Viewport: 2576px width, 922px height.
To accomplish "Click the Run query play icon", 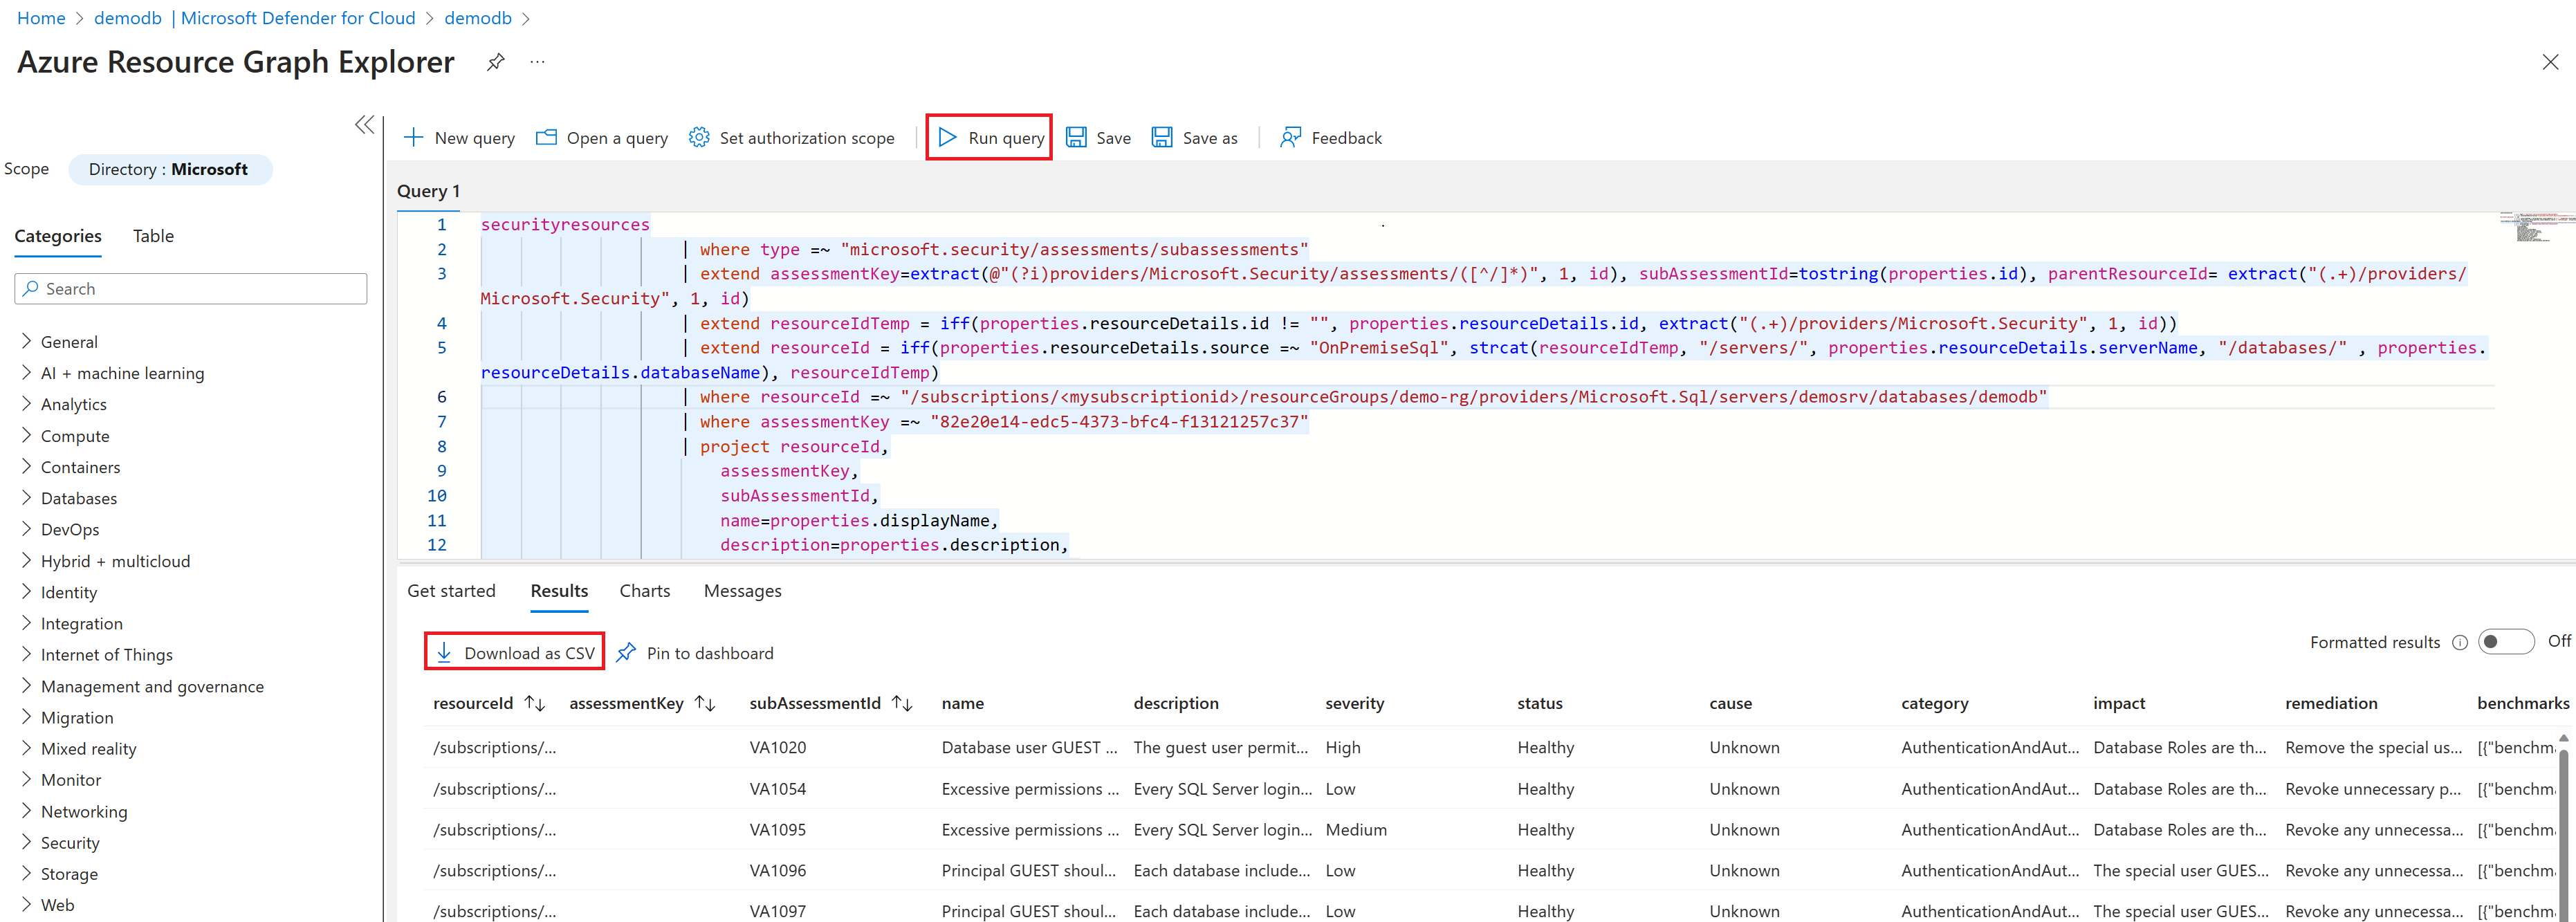I will (947, 137).
